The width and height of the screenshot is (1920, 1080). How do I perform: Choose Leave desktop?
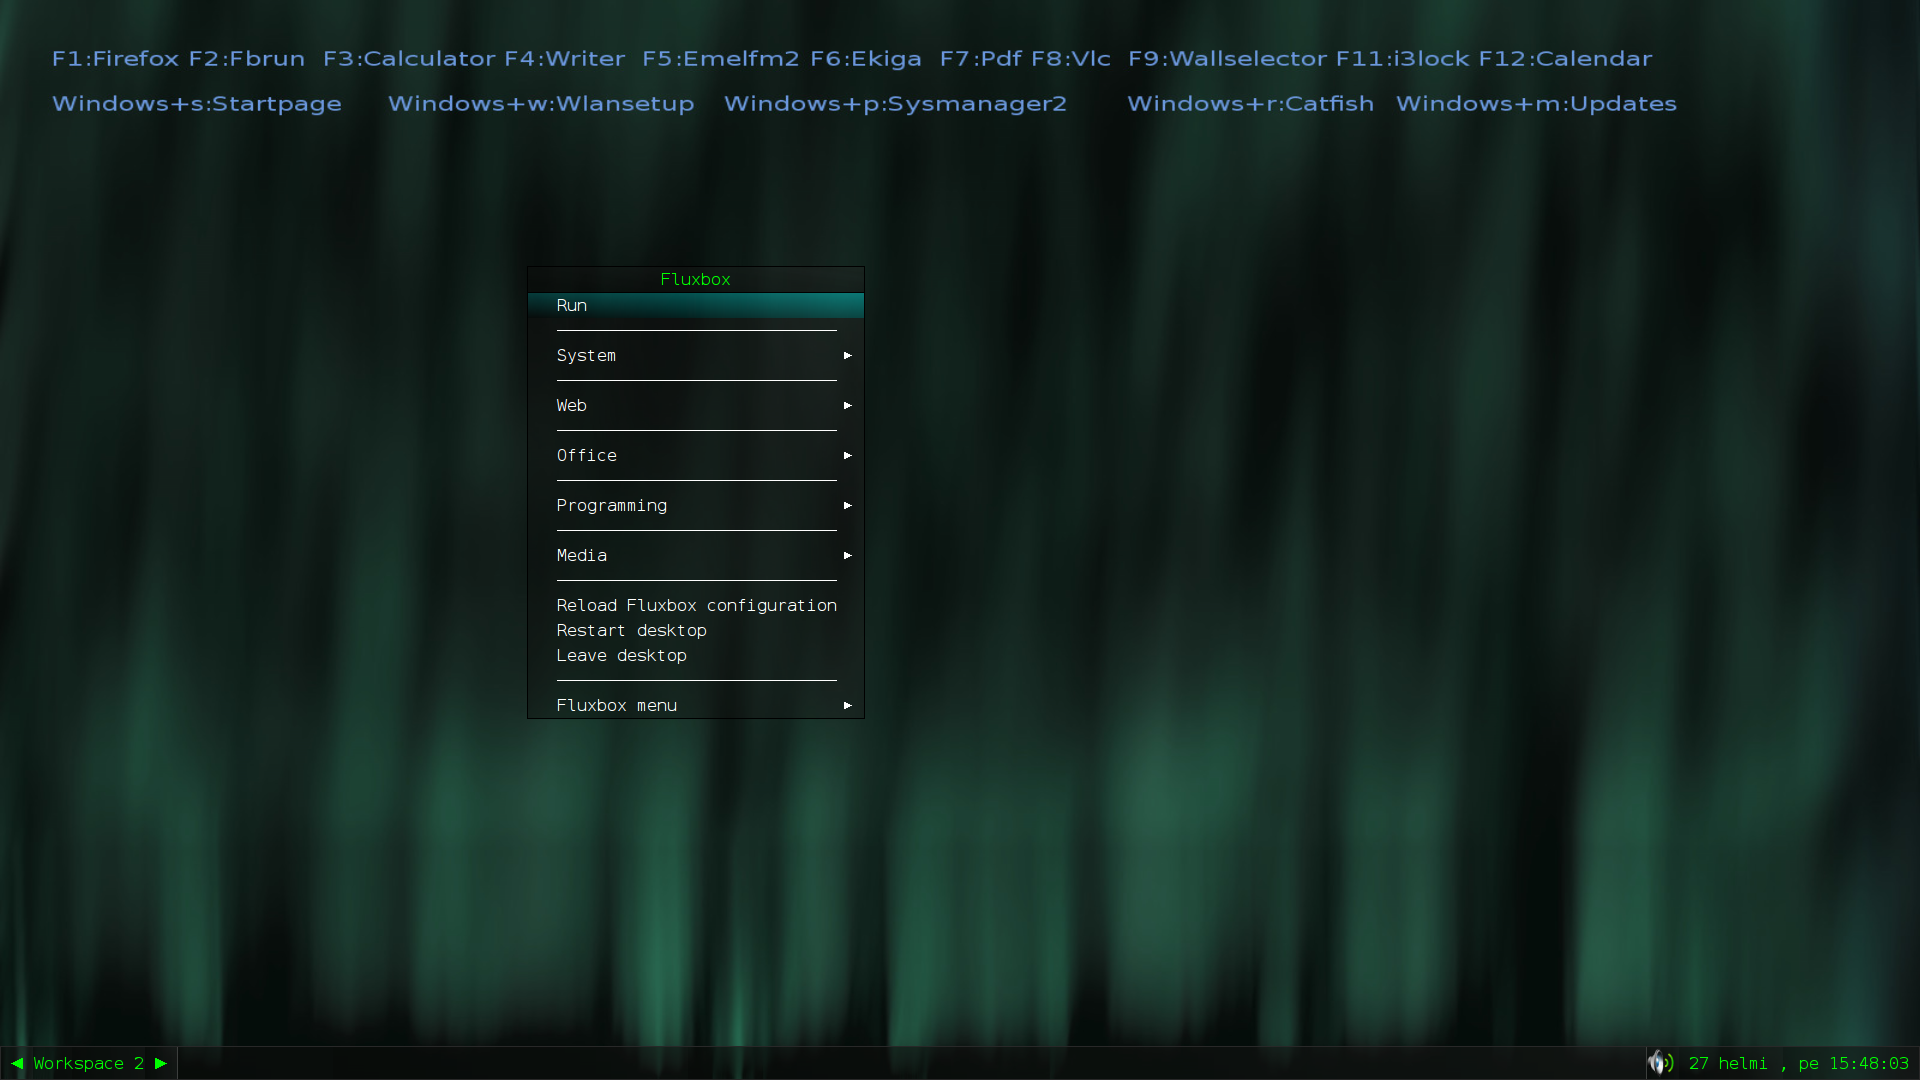pos(695,655)
